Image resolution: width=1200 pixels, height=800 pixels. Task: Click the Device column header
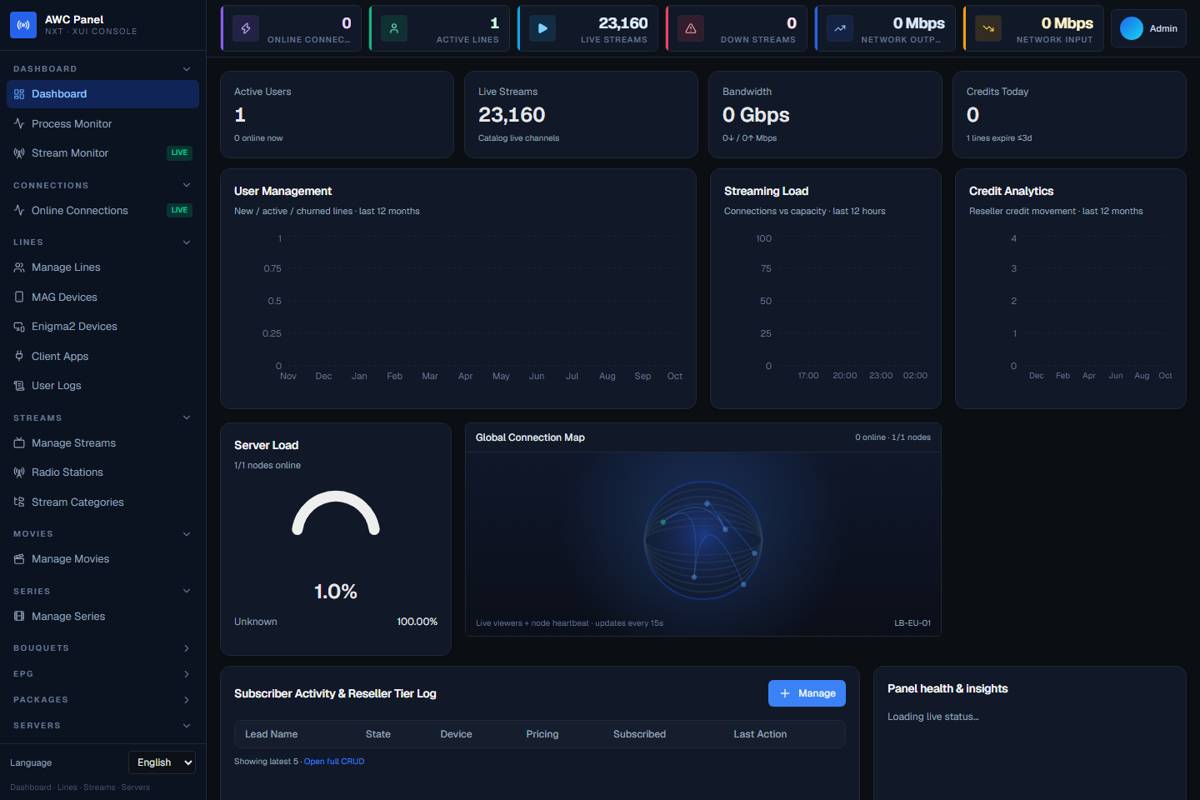(456, 734)
